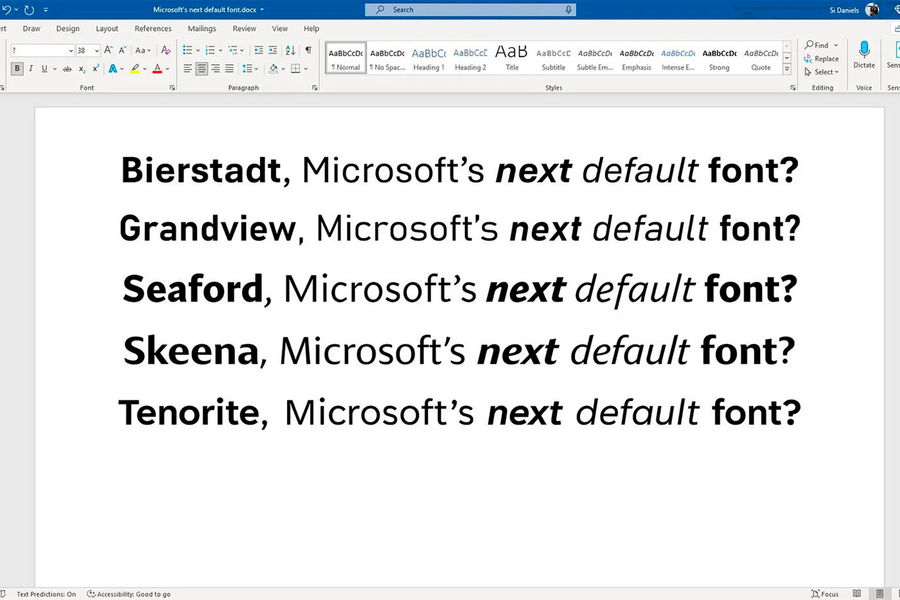Screen dimensions: 900x600
Task: Apply red font color
Action: point(157,69)
